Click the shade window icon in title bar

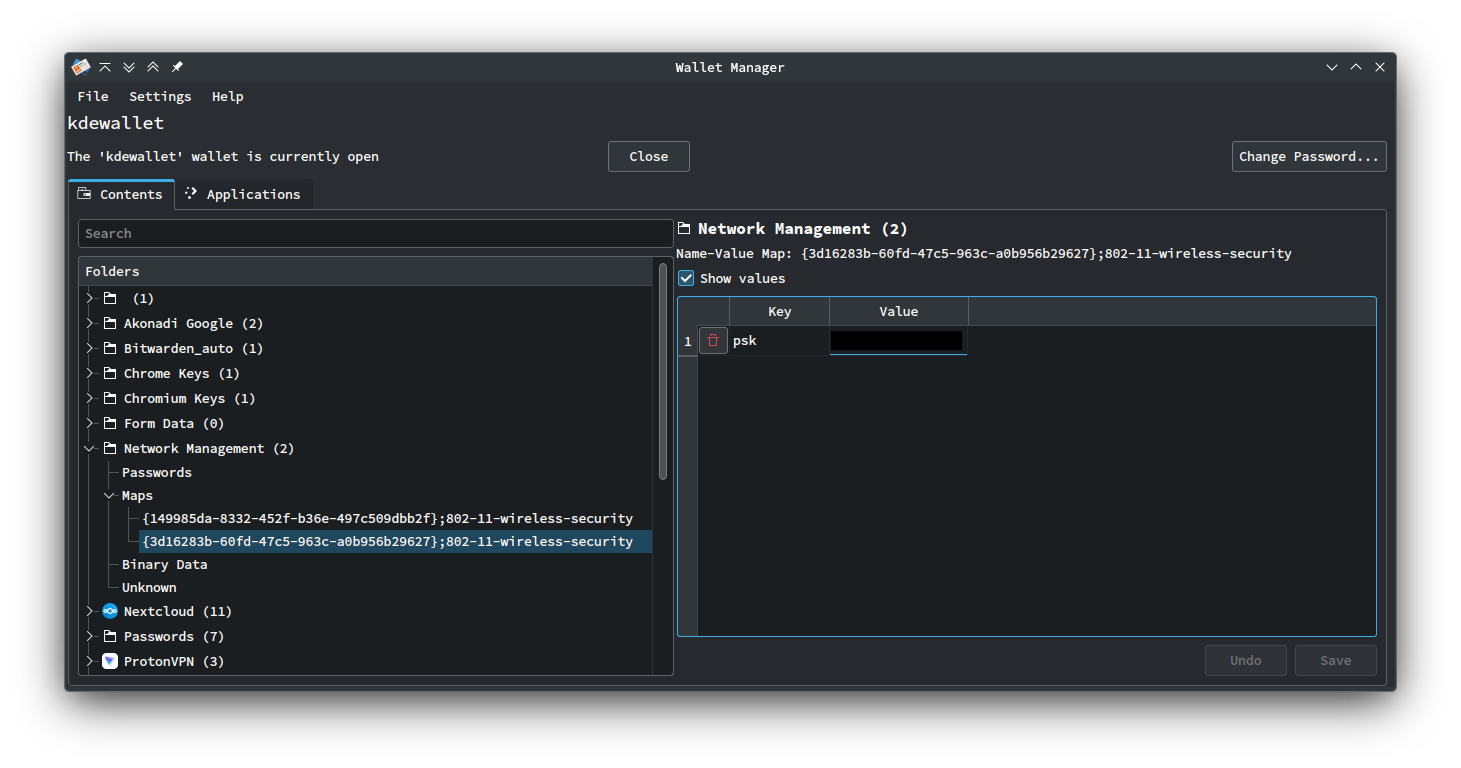tap(105, 67)
